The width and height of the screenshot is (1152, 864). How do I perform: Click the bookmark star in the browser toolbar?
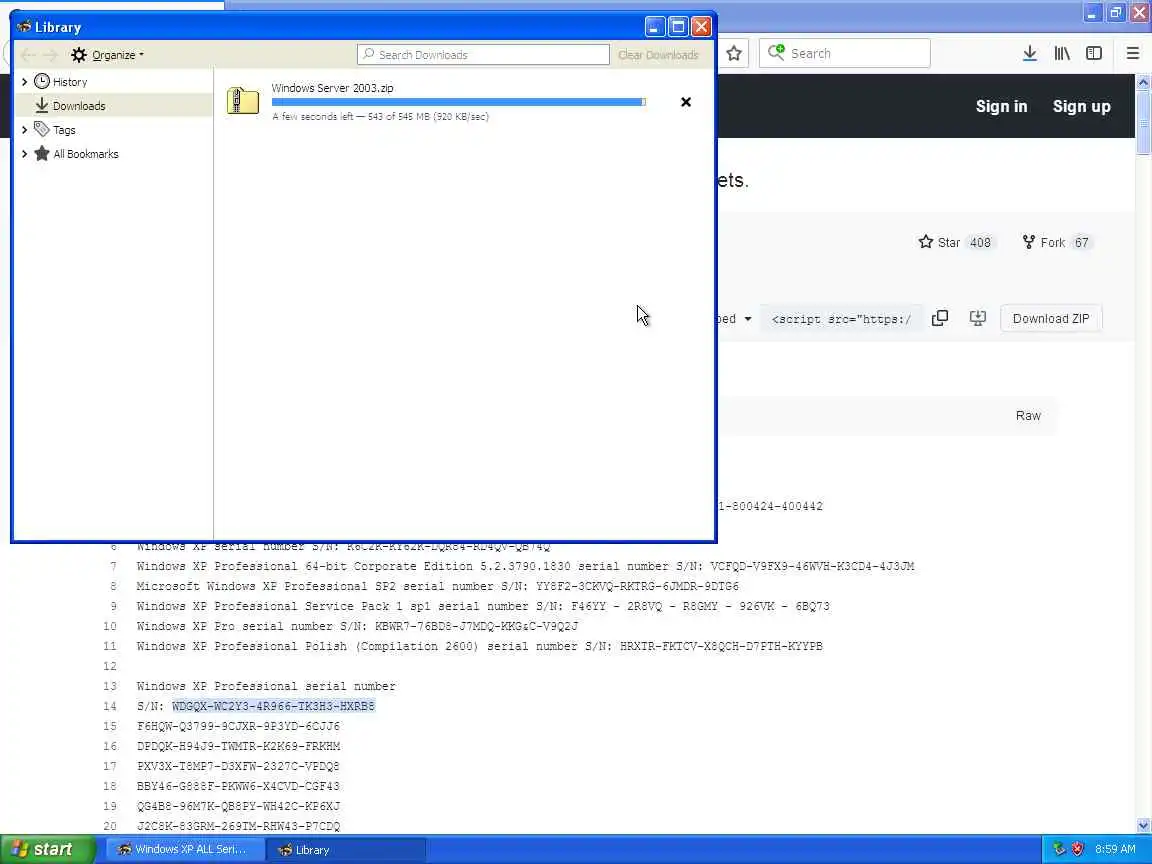pos(734,54)
